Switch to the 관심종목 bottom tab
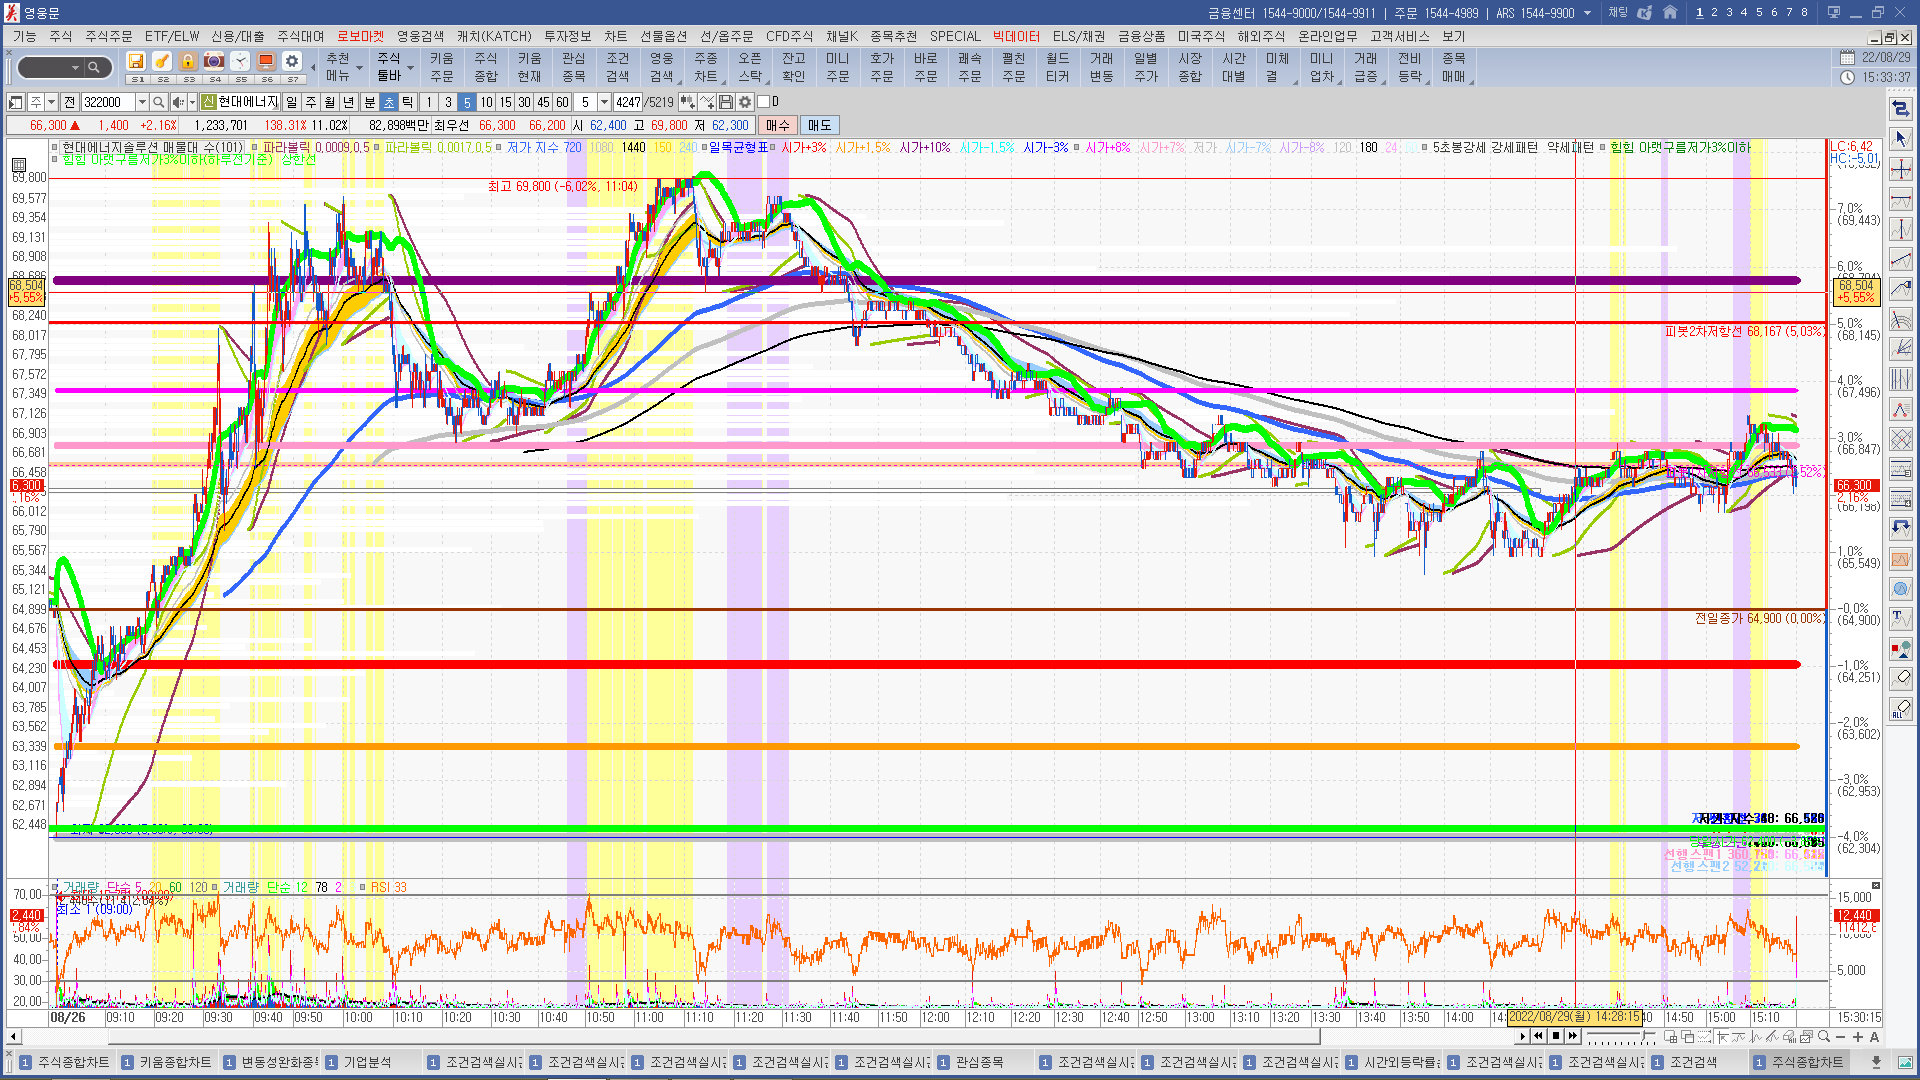The height and width of the screenshot is (1080, 1920). 970,1062
